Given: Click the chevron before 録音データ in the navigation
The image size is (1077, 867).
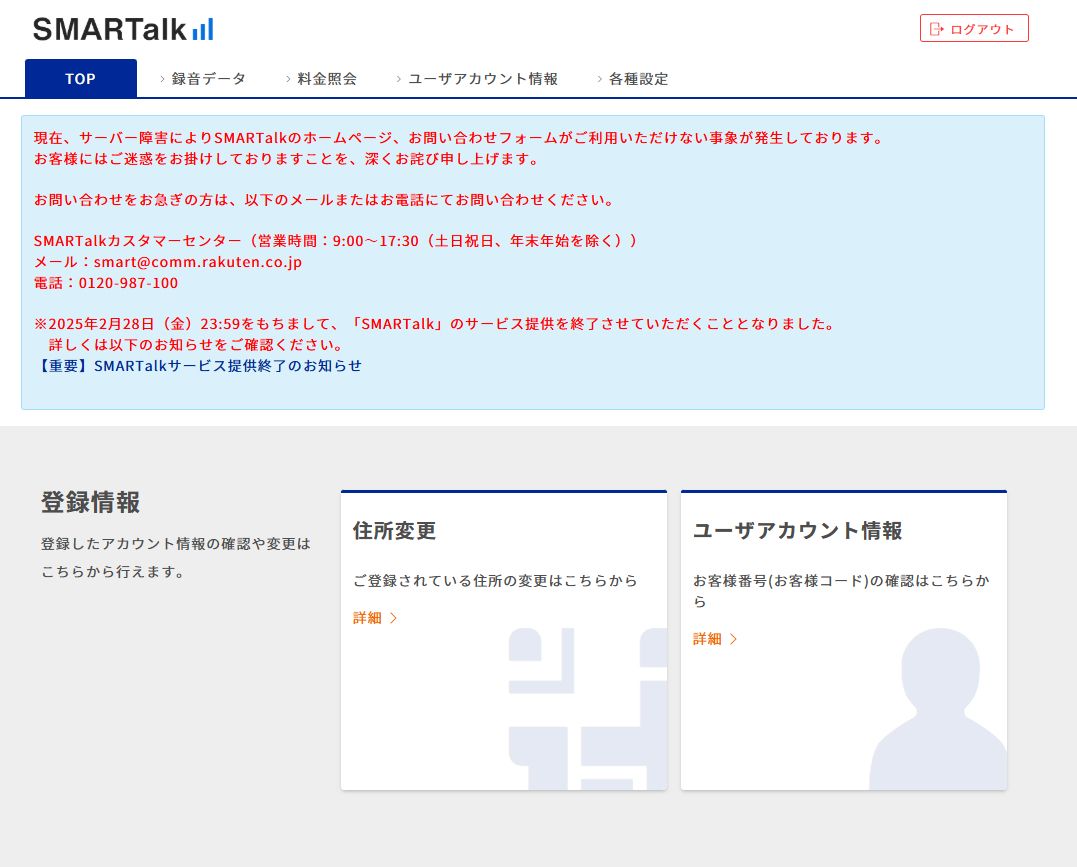Looking at the screenshot, I should (163, 78).
